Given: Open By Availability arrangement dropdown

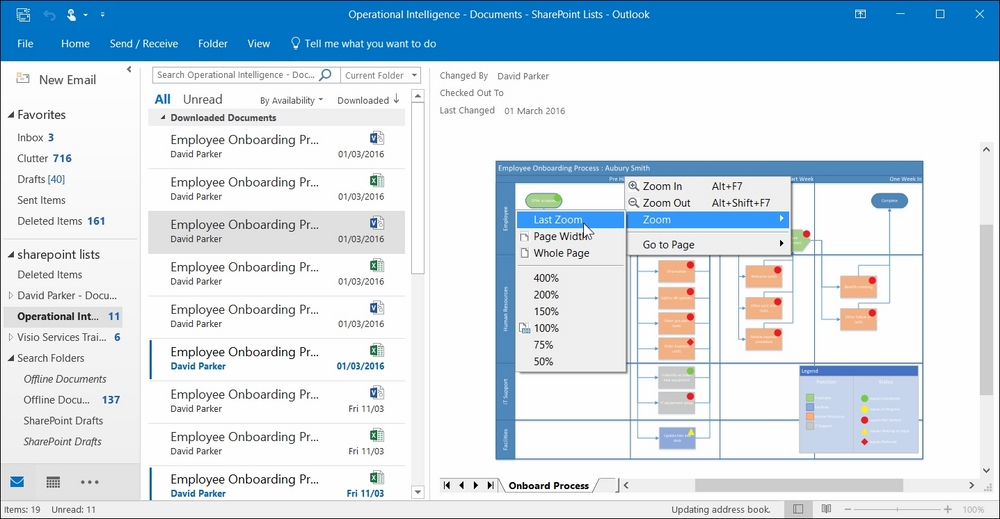Looking at the screenshot, I should [x=291, y=100].
